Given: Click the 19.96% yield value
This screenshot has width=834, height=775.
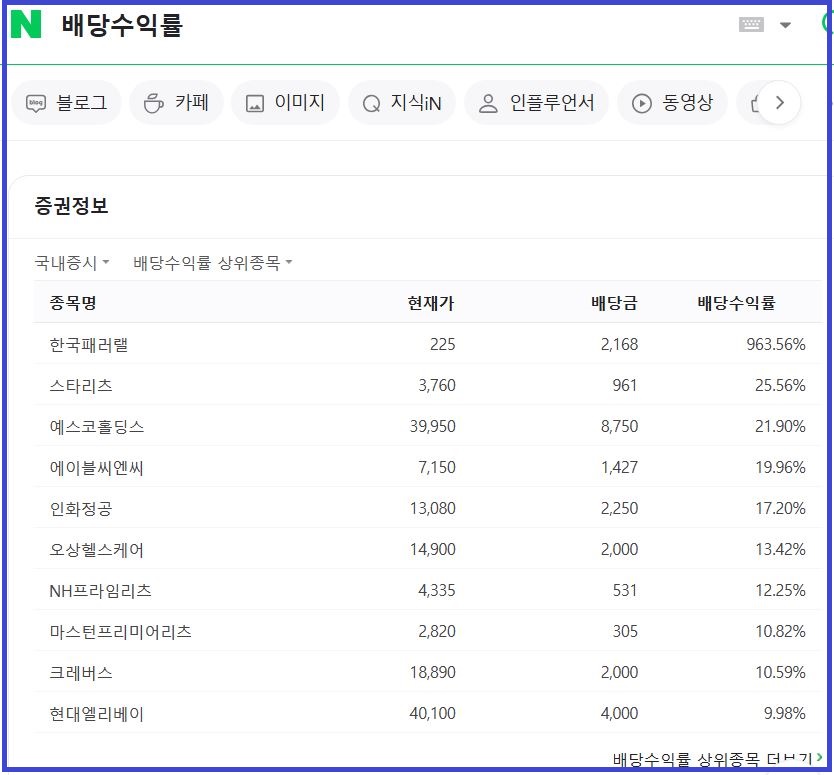Looking at the screenshot, I should tap(780, 467).
